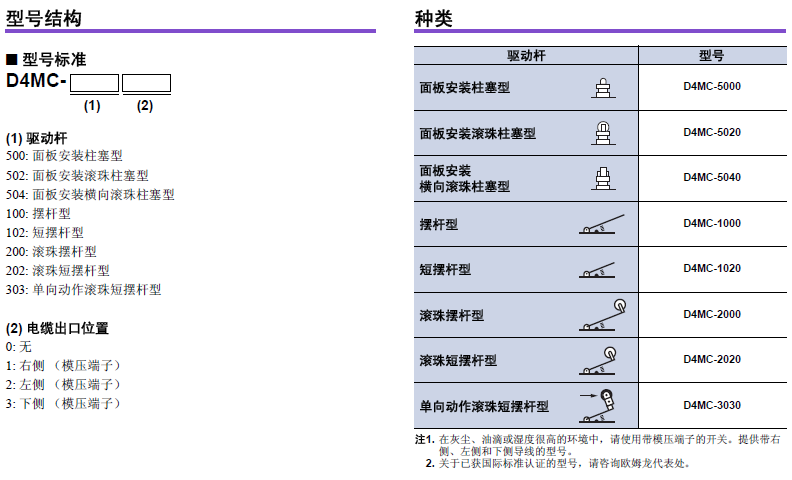
Task: Click the second model code box (2)
Action: [145, 83]
